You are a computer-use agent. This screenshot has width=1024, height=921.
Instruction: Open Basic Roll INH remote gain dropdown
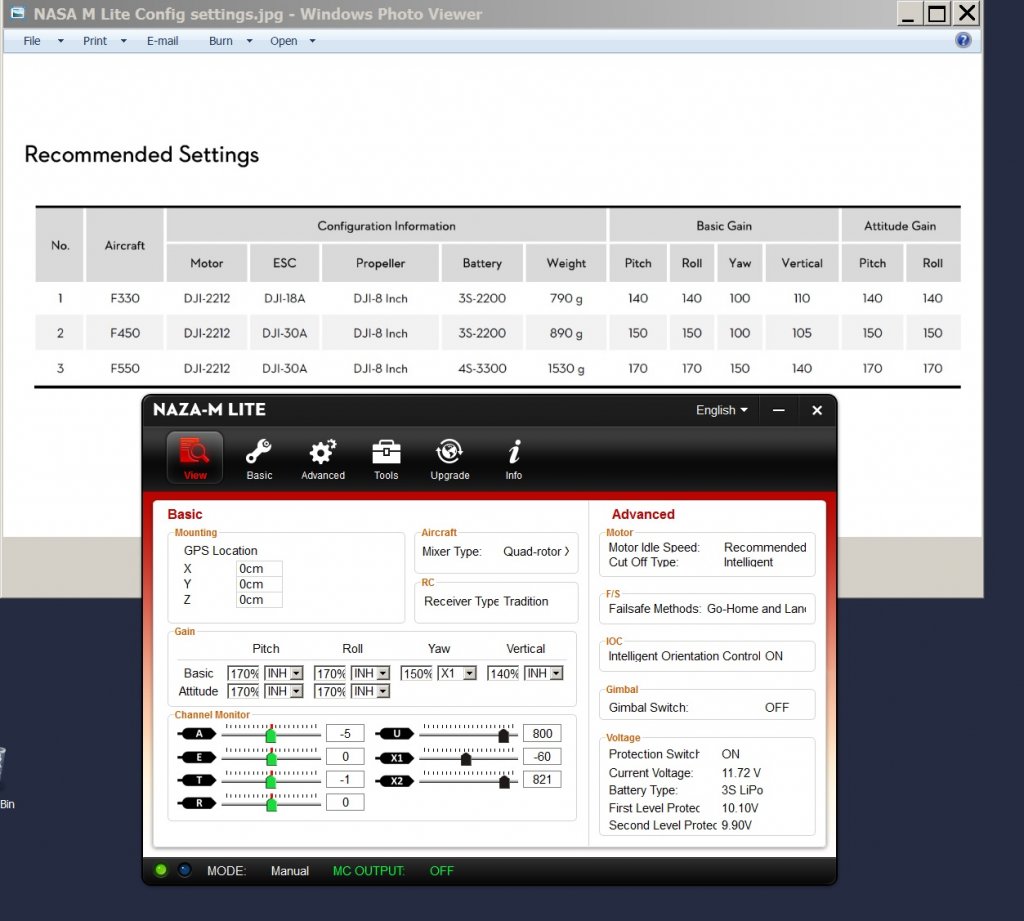tap(370, 673)
